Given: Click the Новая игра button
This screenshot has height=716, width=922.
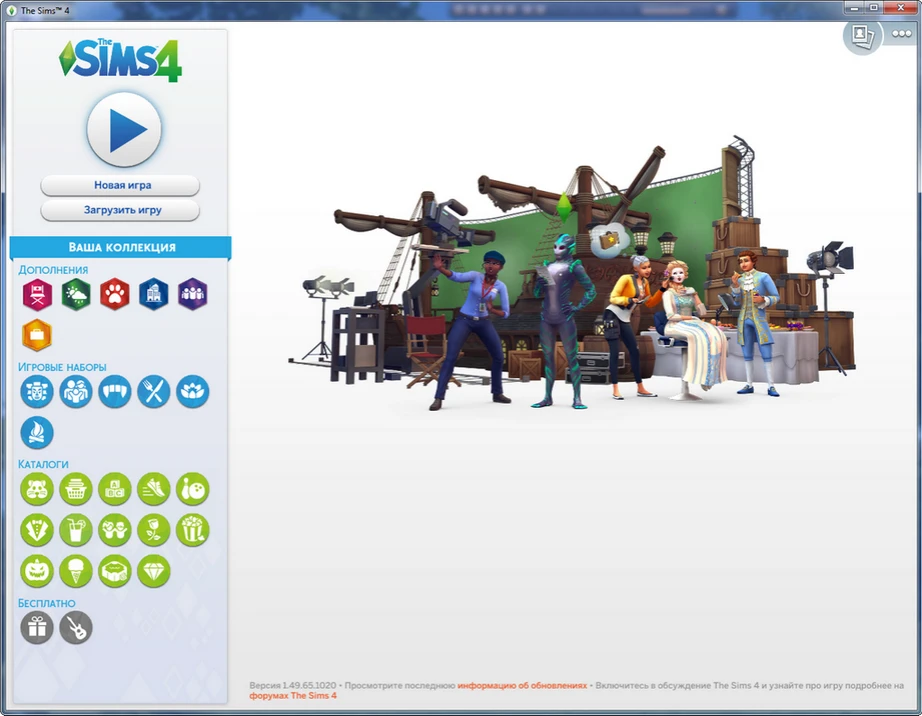Looking at the screenshot, I should pos(119,185).
